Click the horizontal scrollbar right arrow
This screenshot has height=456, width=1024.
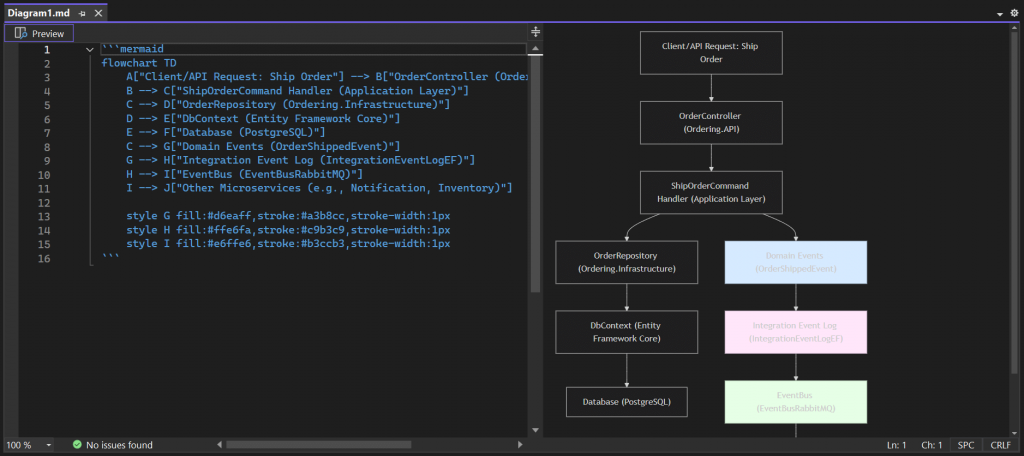(x=520, y=445)
